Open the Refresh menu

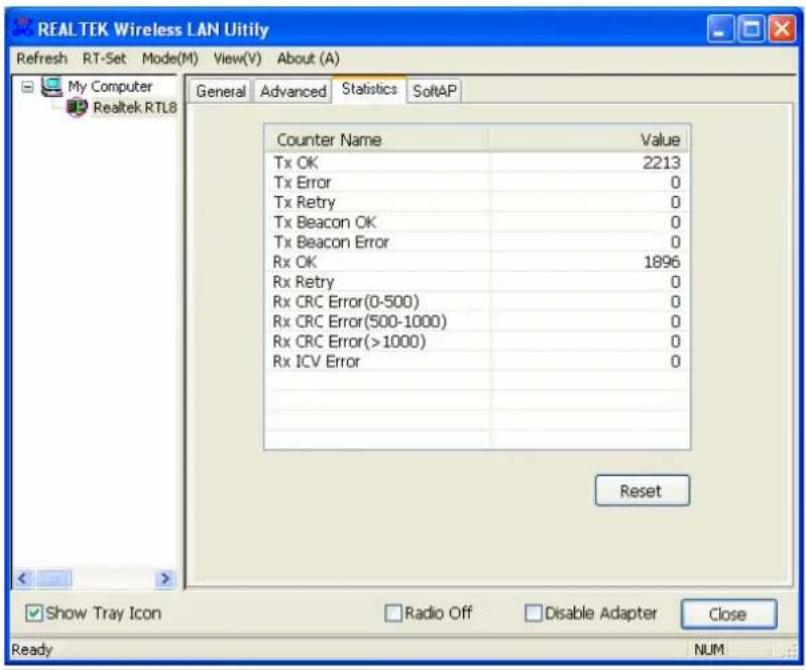coord(42,59)
